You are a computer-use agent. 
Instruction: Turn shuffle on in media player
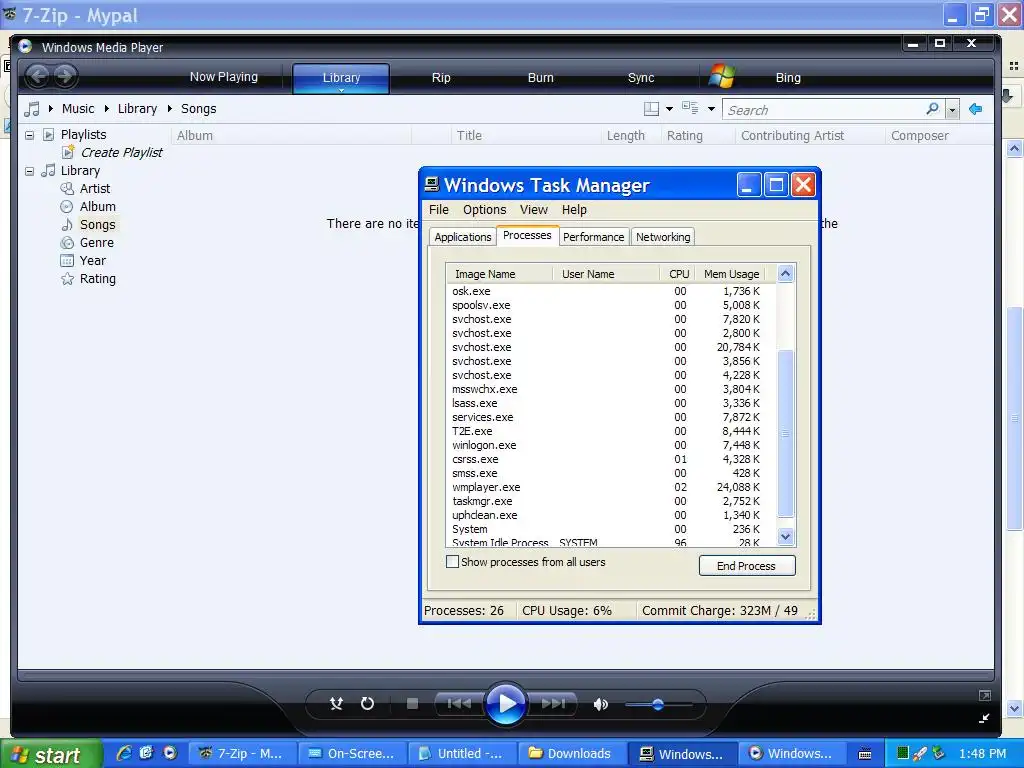(x=336, y=703)
